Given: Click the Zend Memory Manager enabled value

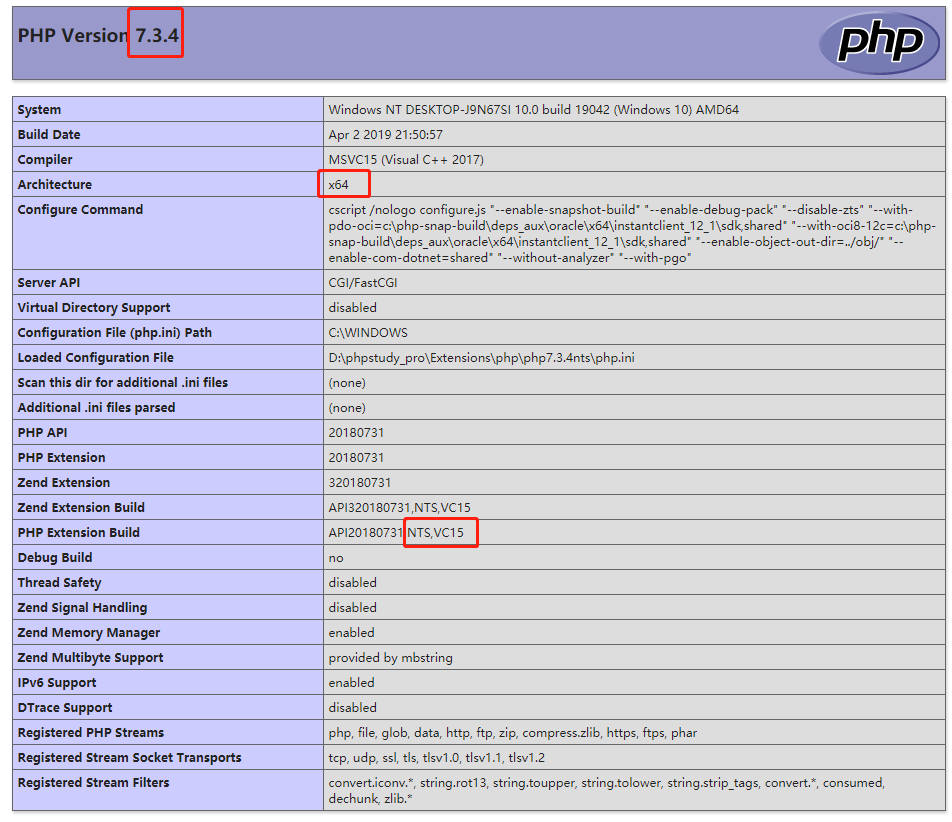Looking at the screenshot, I should (x=351, y=633).
